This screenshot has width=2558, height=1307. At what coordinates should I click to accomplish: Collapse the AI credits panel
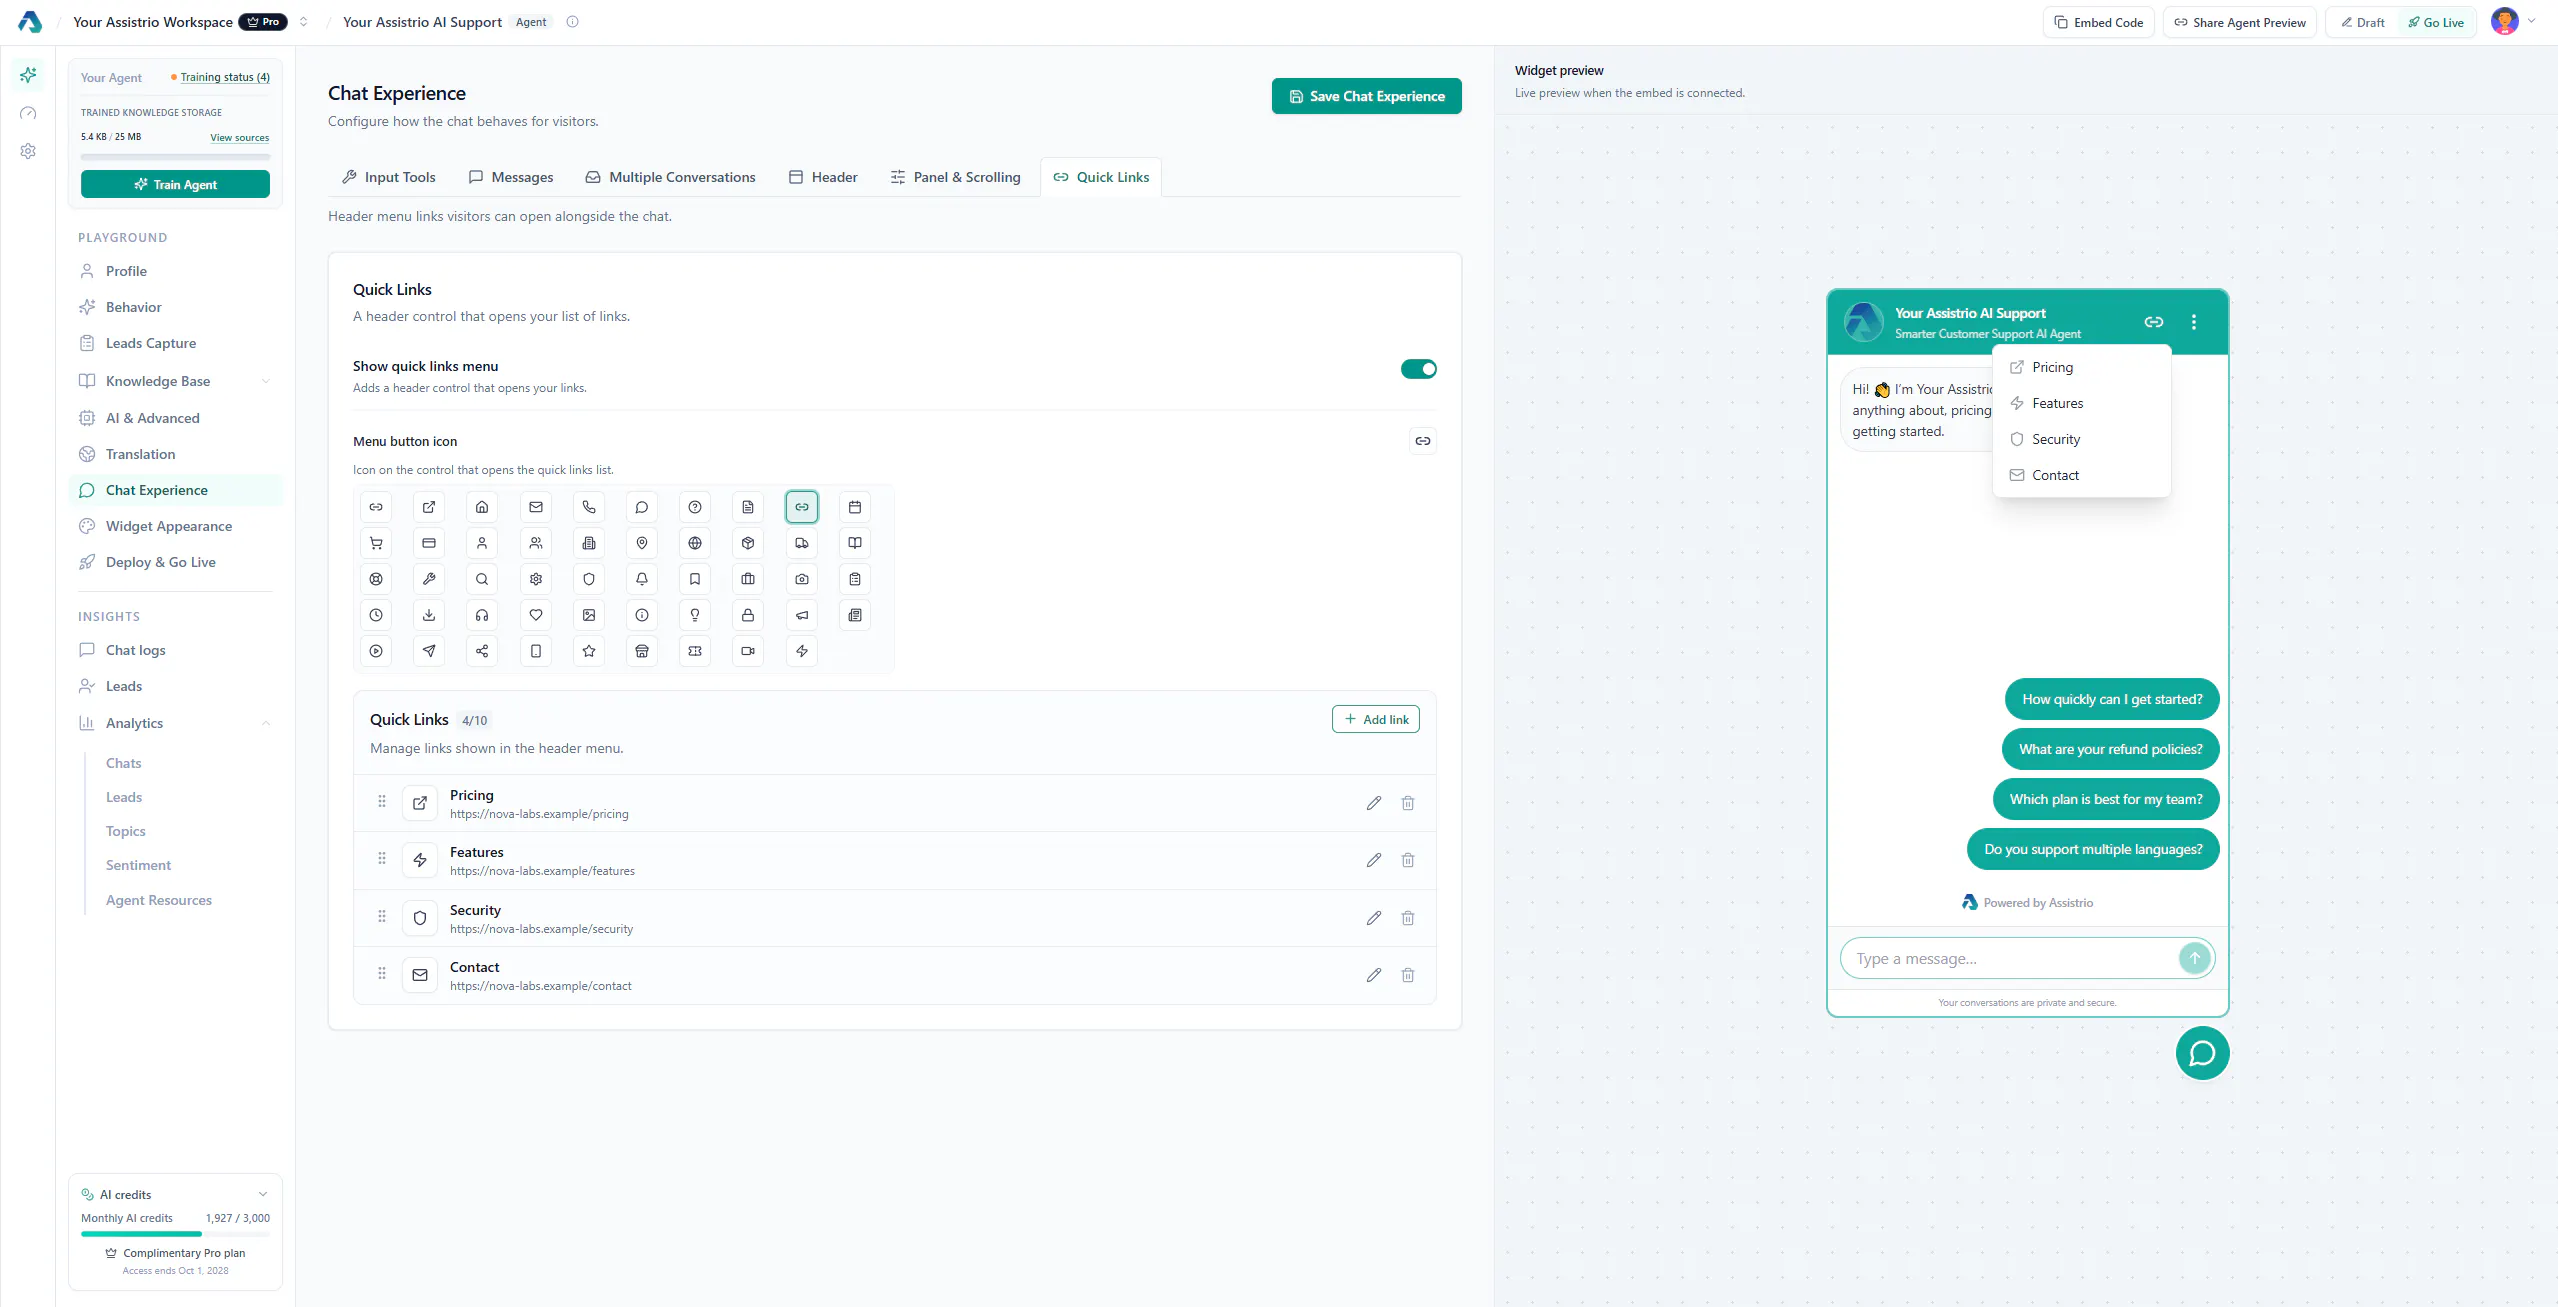(263, 1194)
